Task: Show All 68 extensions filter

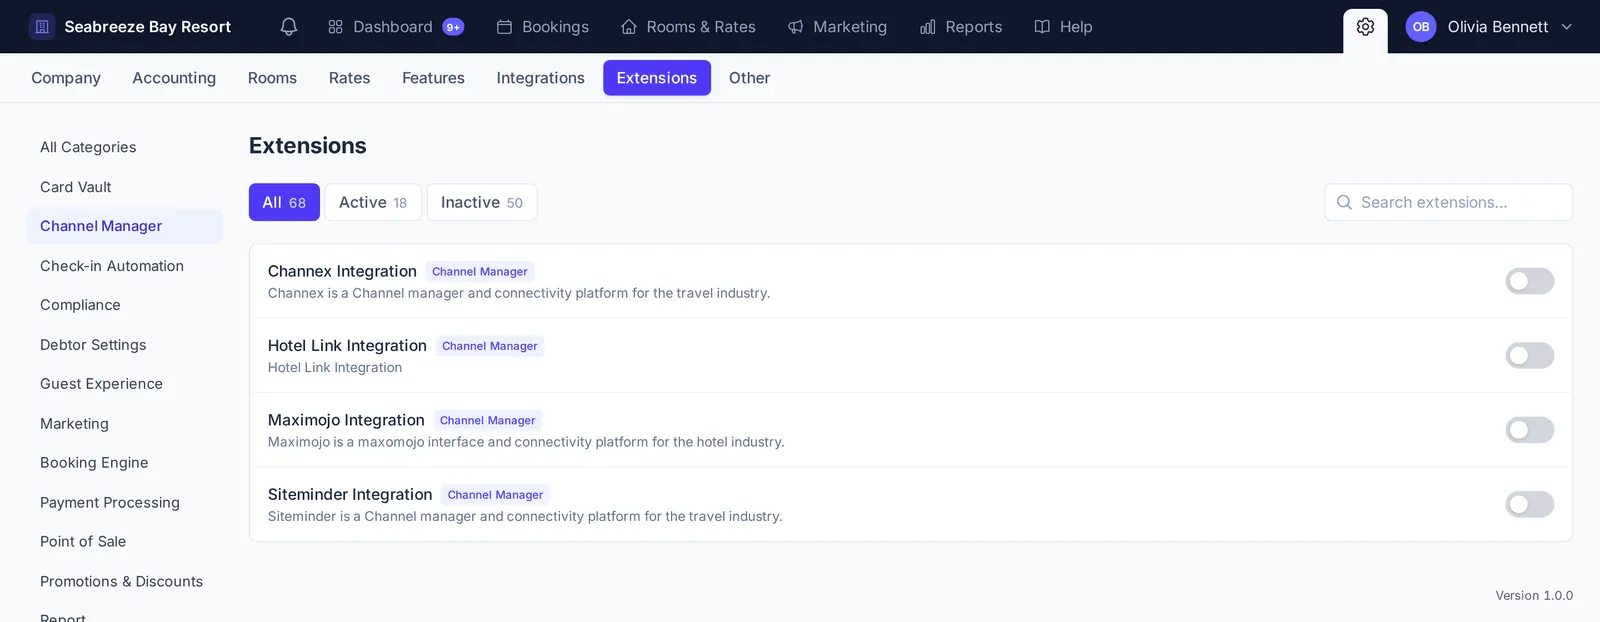Action: (x=284, y=202)
